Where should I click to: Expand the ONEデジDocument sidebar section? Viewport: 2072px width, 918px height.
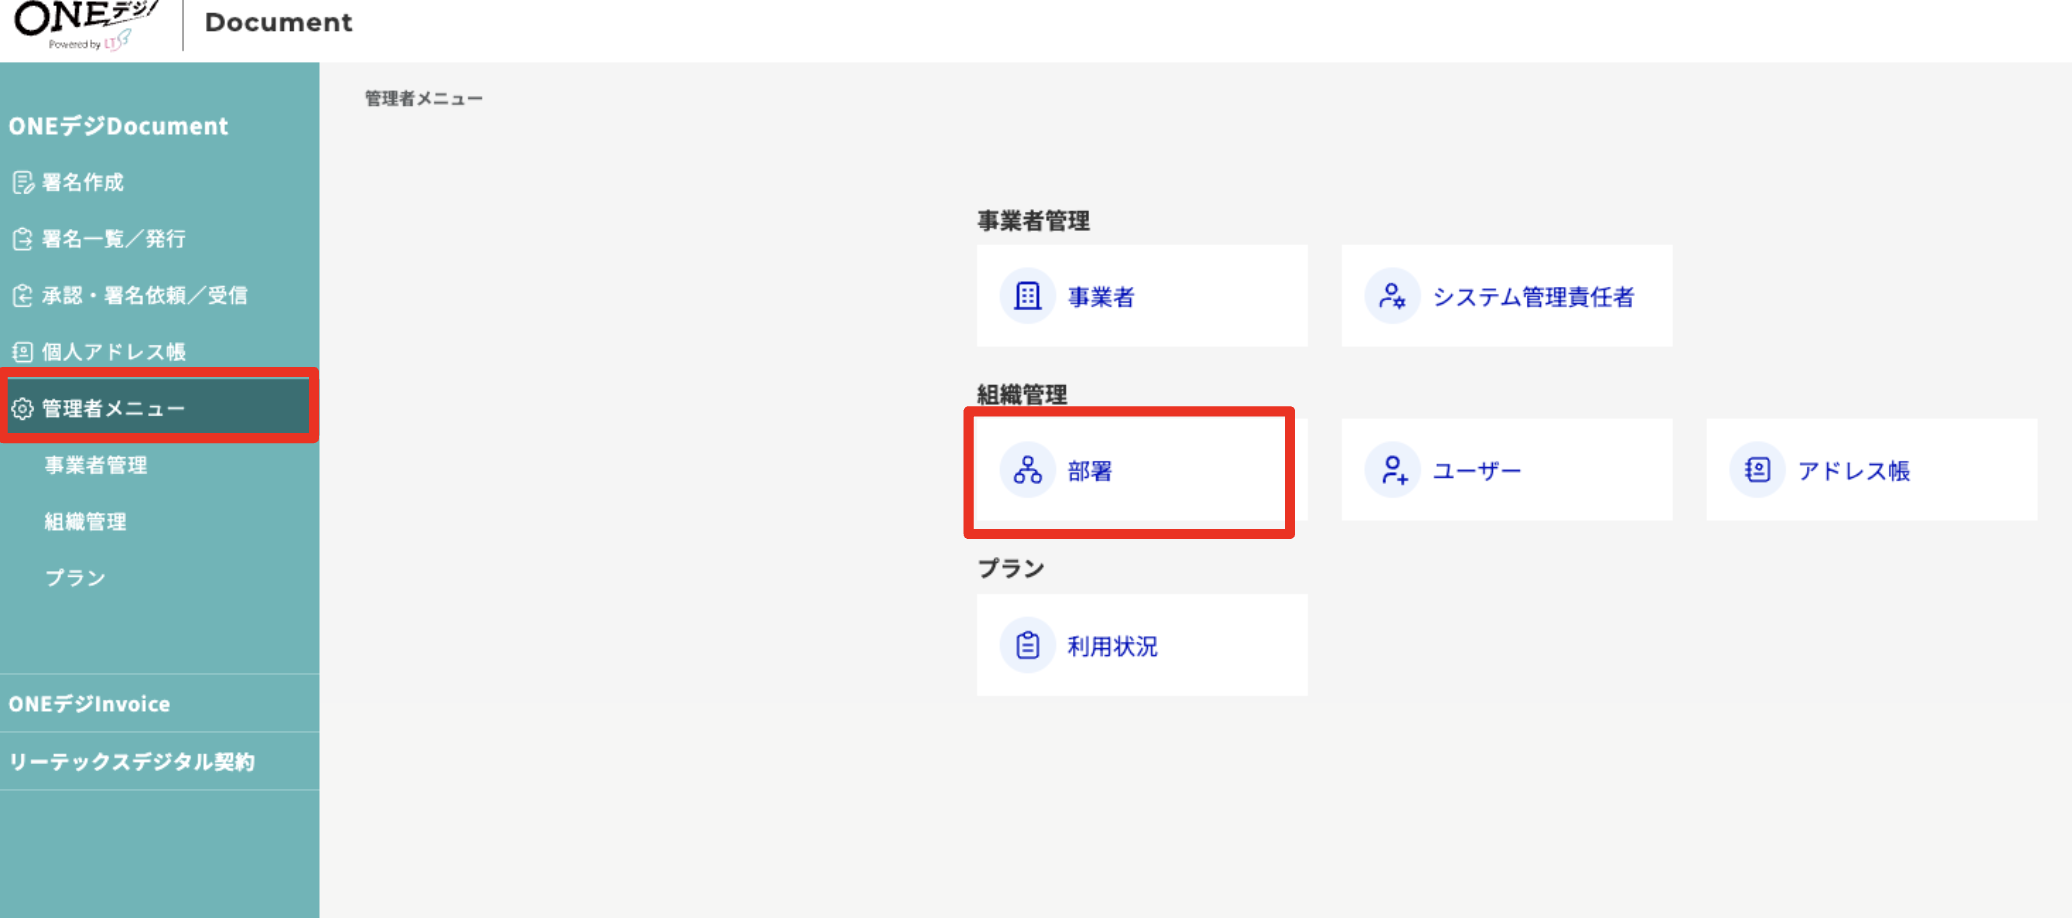click(118, 126)
